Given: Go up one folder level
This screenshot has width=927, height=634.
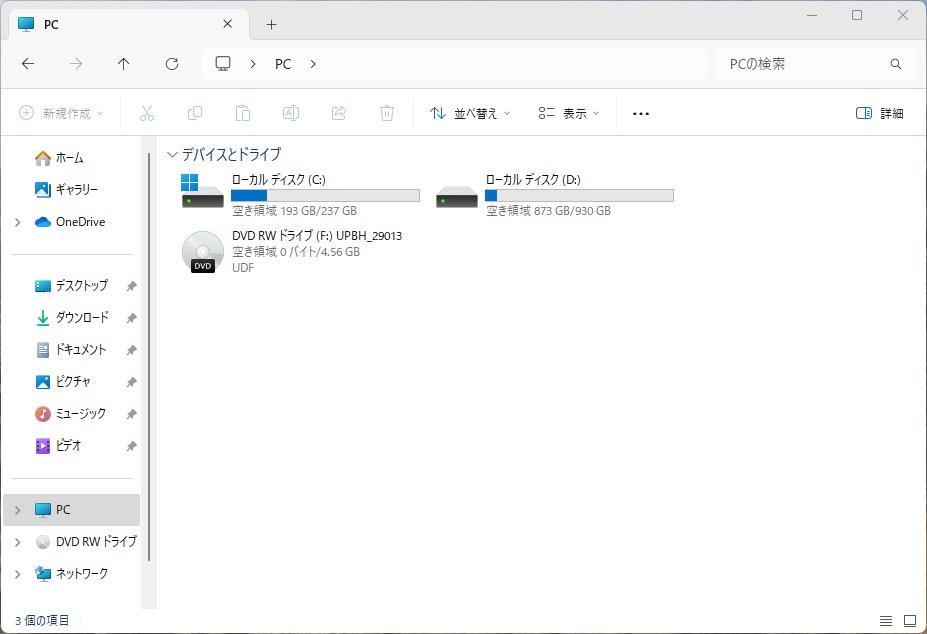Looking at the screenshot, I should (x=124, y=64).
